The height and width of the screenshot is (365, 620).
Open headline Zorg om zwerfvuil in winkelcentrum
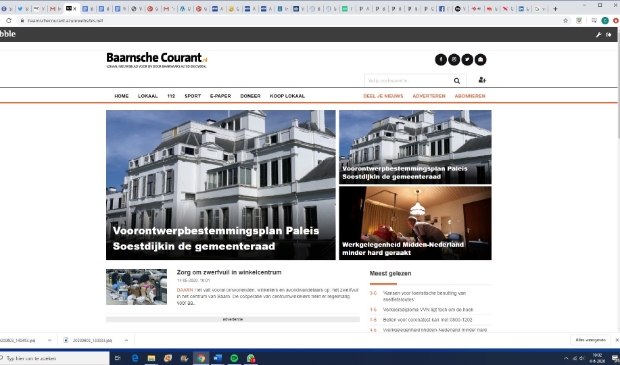(229, 272)
